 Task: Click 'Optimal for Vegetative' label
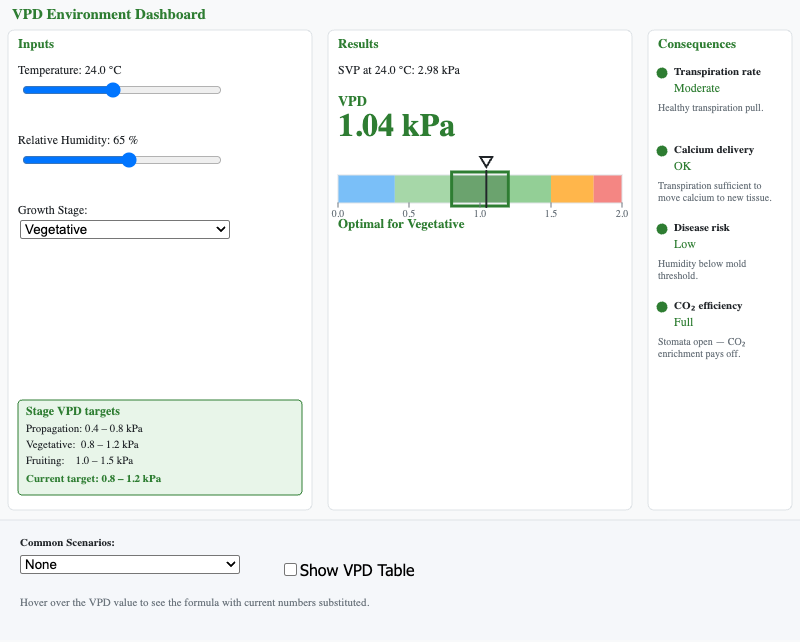[401, 224]
